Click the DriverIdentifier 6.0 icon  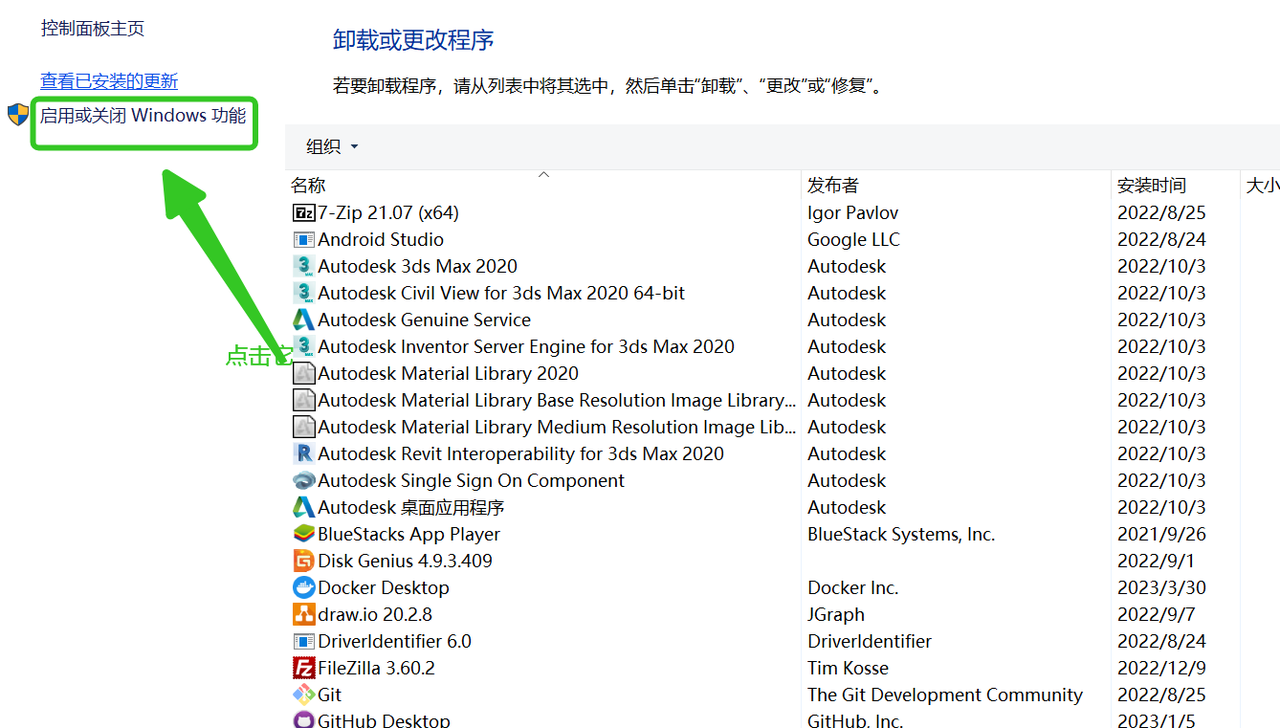[304, 642]
